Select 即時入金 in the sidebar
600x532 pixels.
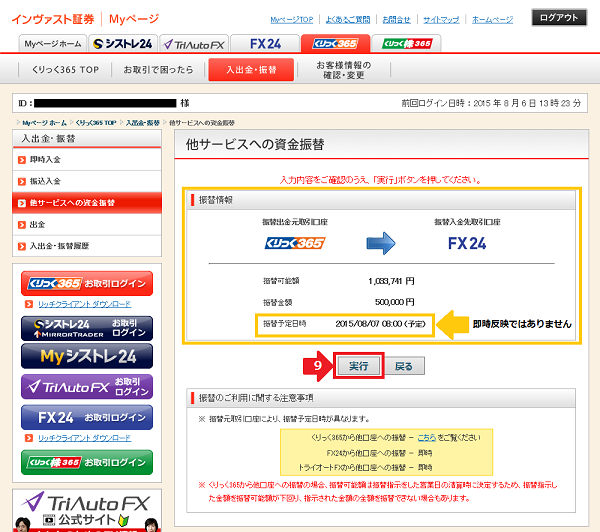coord(87,160)
